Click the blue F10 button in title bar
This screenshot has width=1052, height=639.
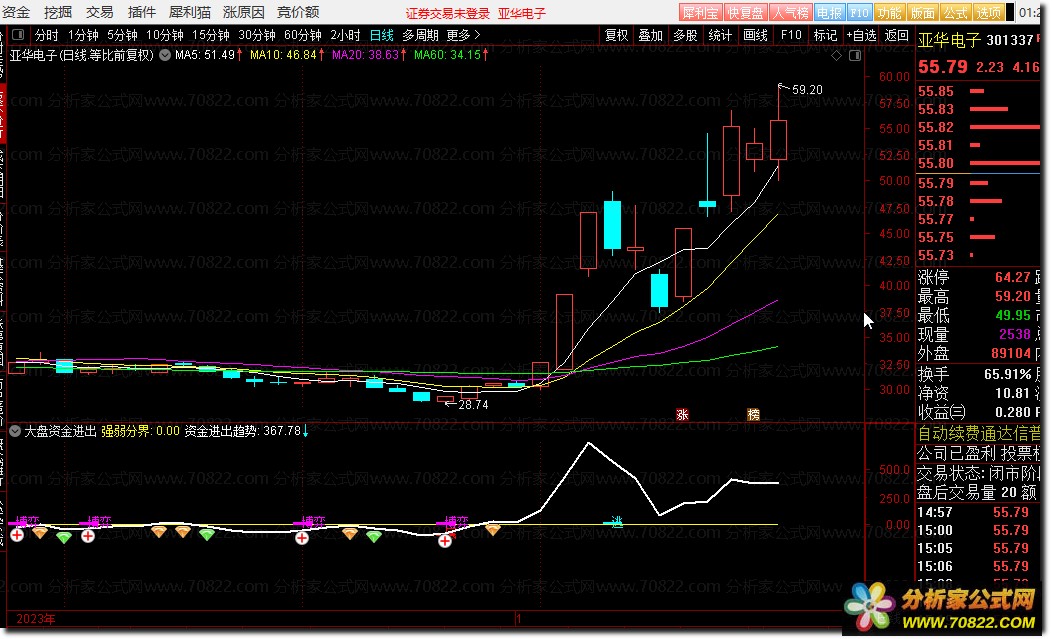(x=859, y=13)
